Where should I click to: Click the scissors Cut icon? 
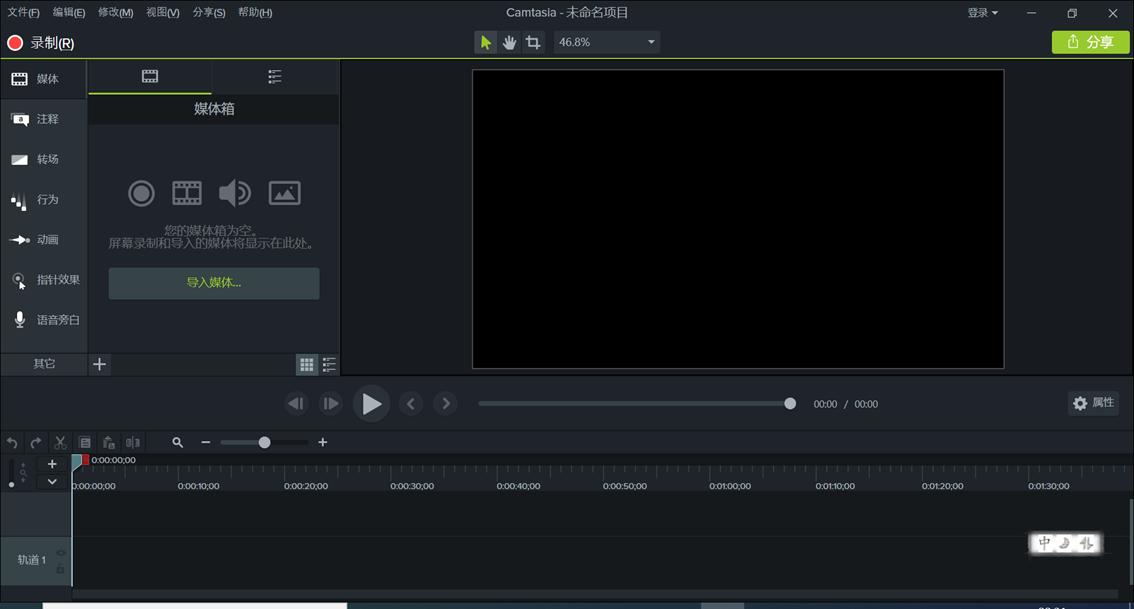coord(59,442)
